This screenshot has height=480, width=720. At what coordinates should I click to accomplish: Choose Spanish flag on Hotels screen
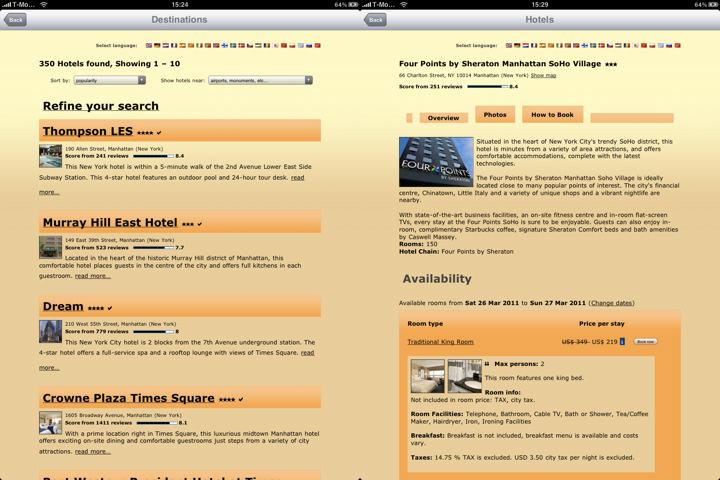coord(542,45)
